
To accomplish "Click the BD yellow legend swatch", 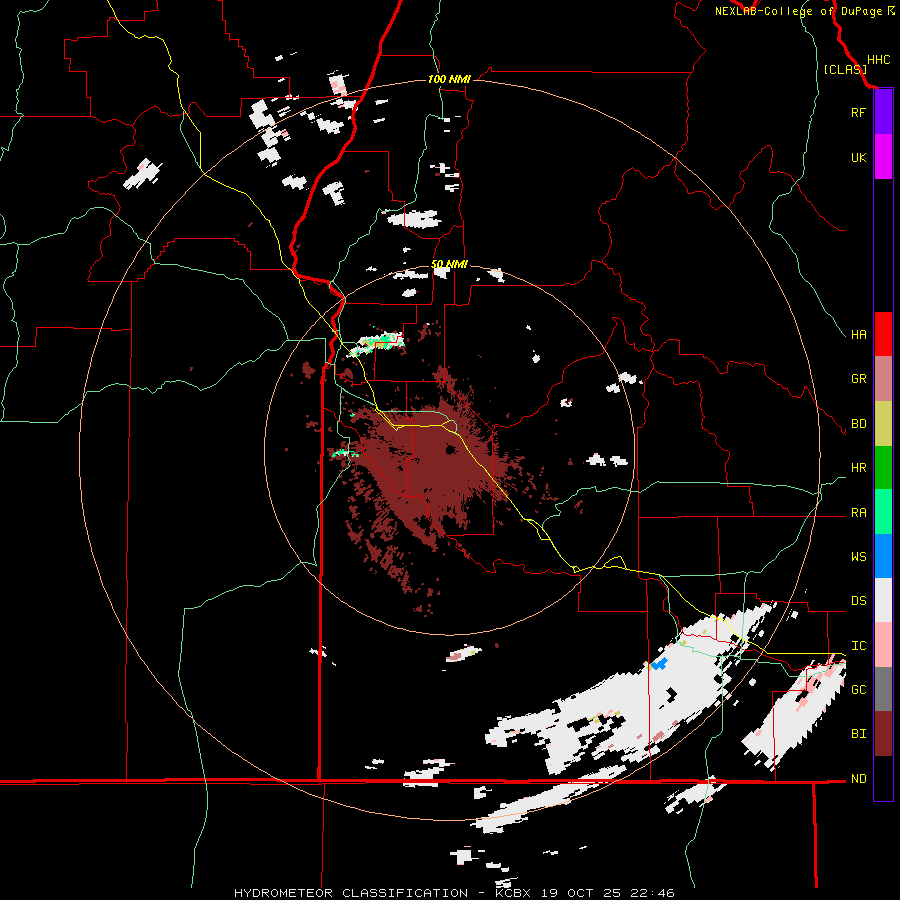I will point(883,423).
